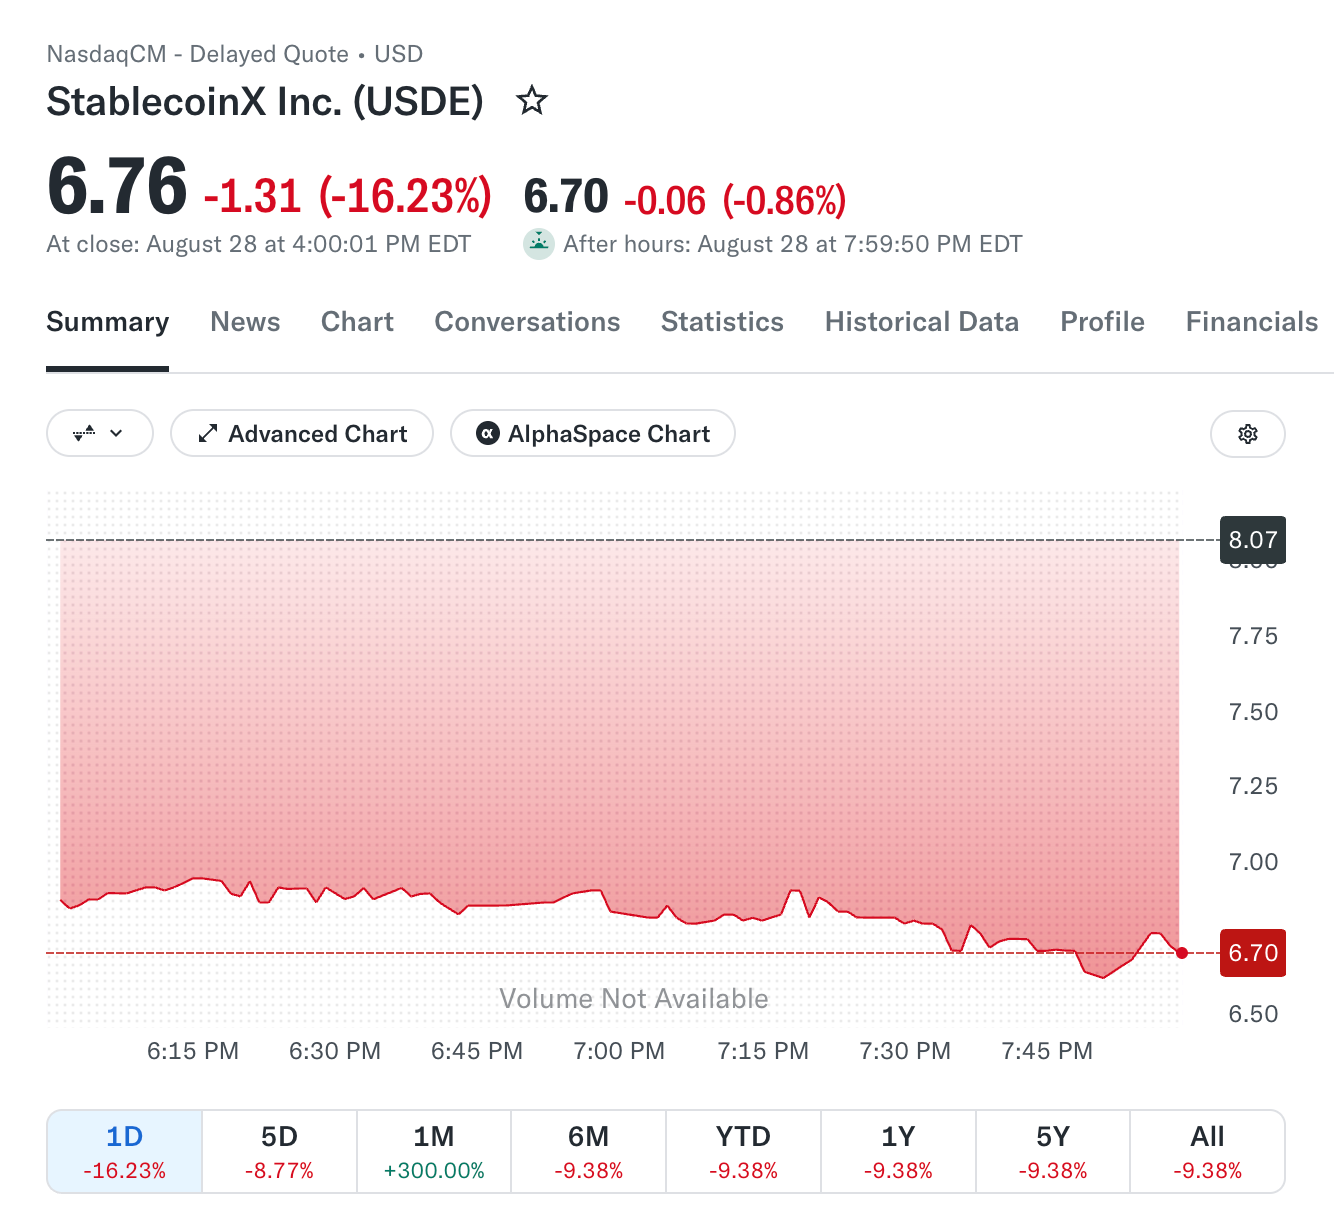Select the 1D time range

[x=125, y=1151]
